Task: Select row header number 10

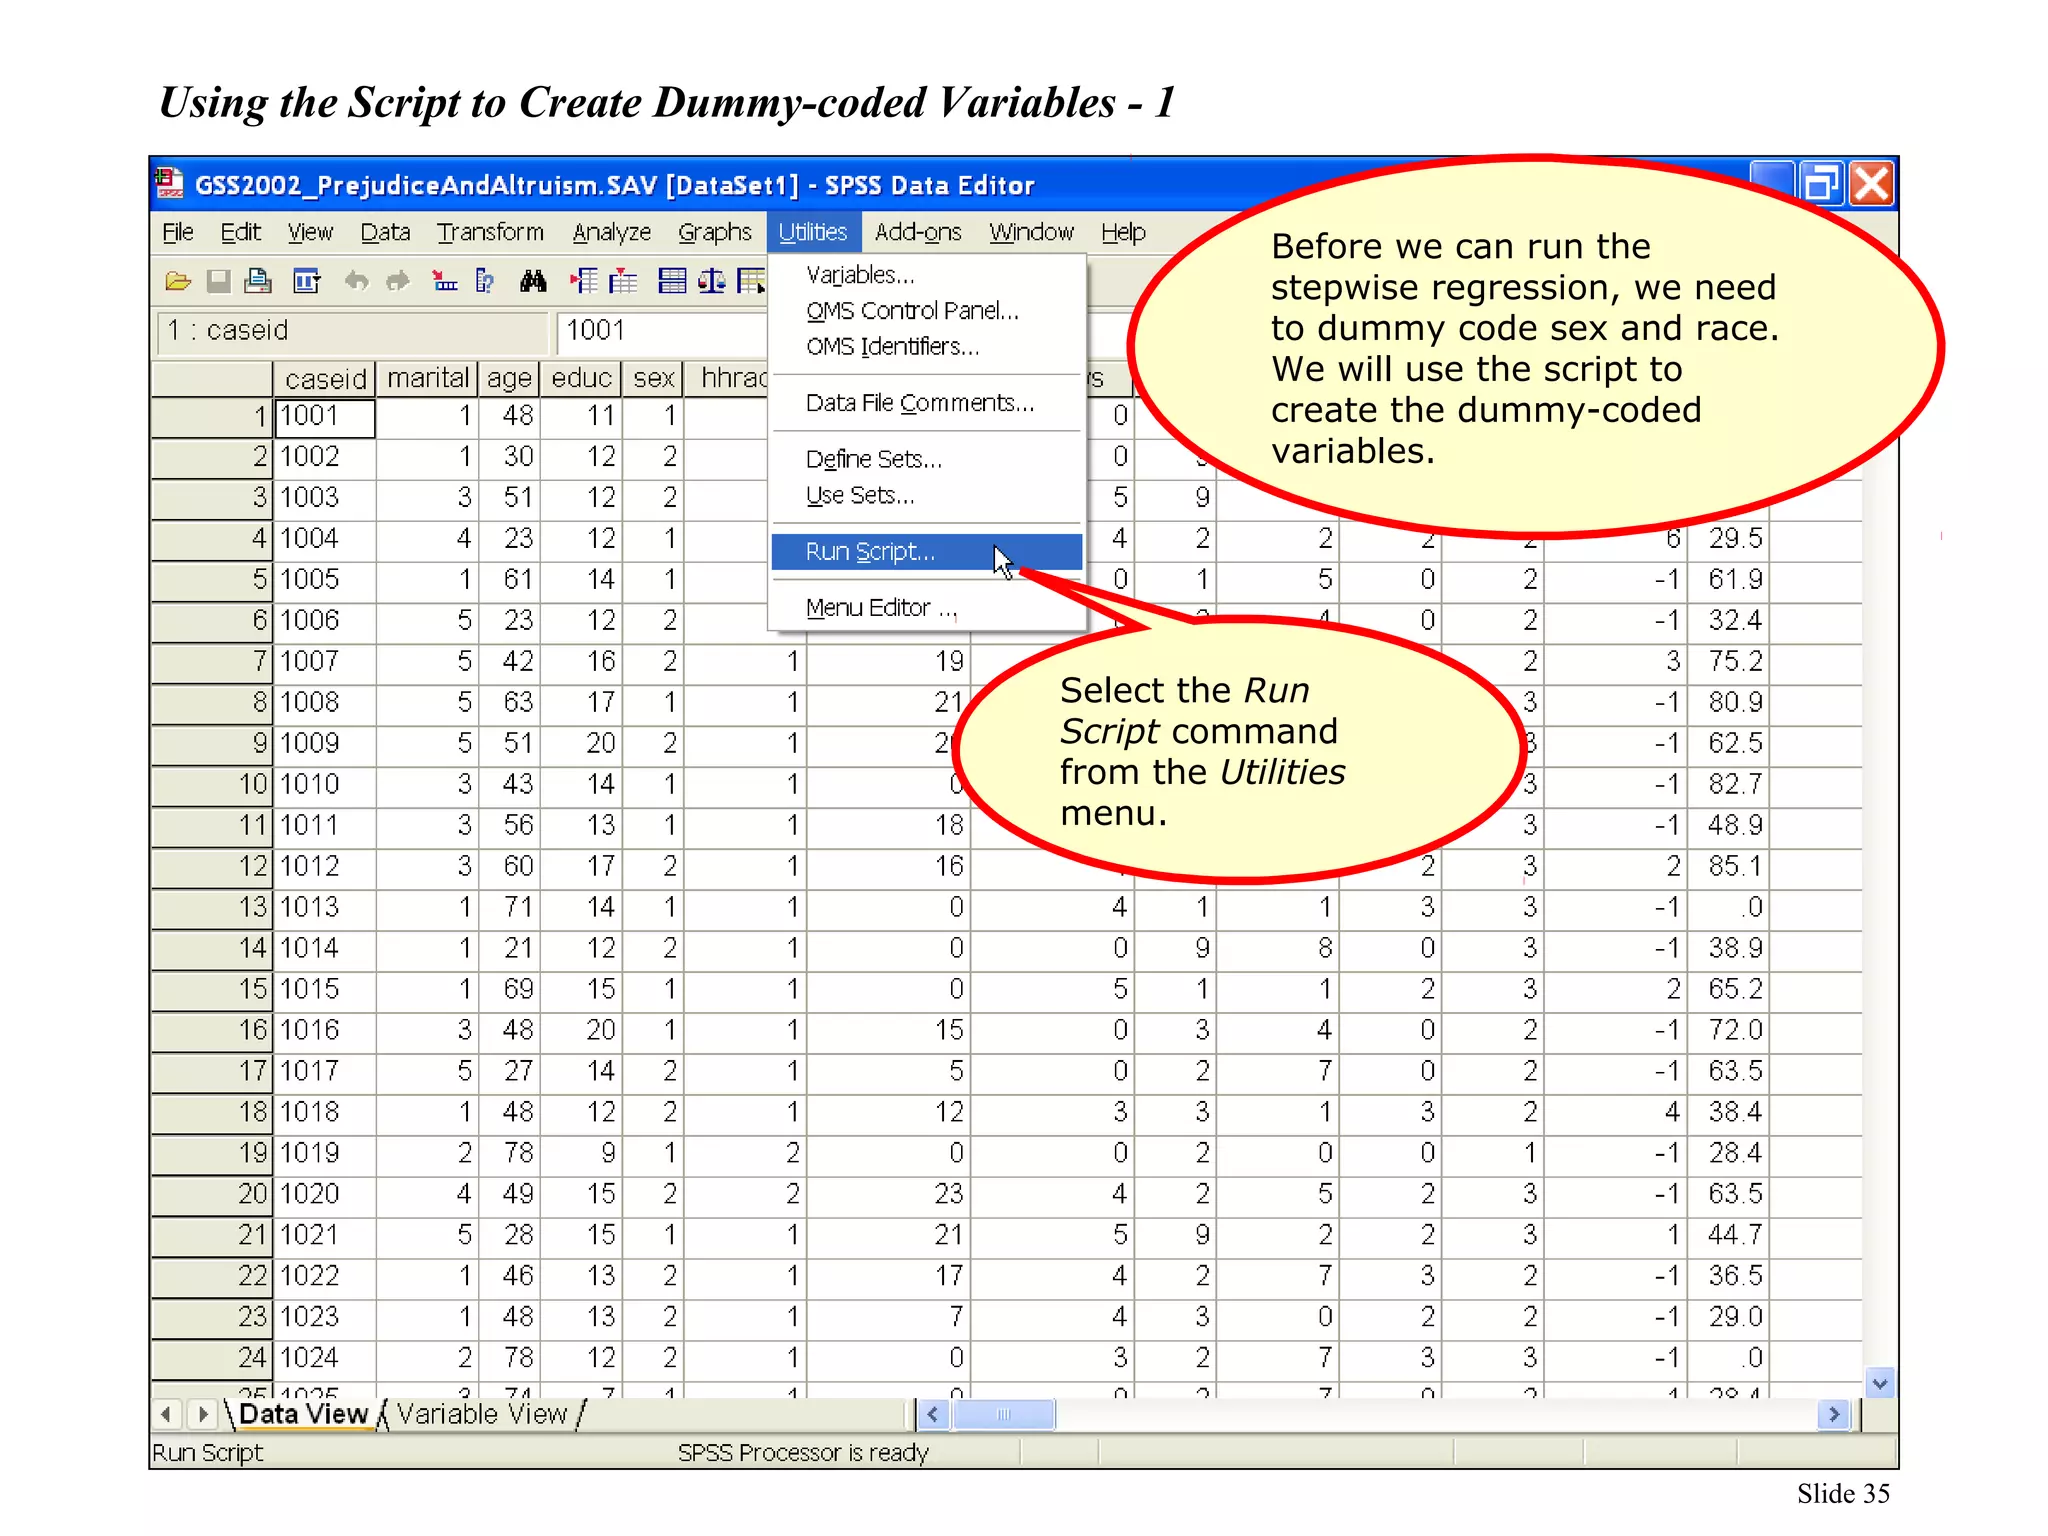Action: [x=212, y=784]
